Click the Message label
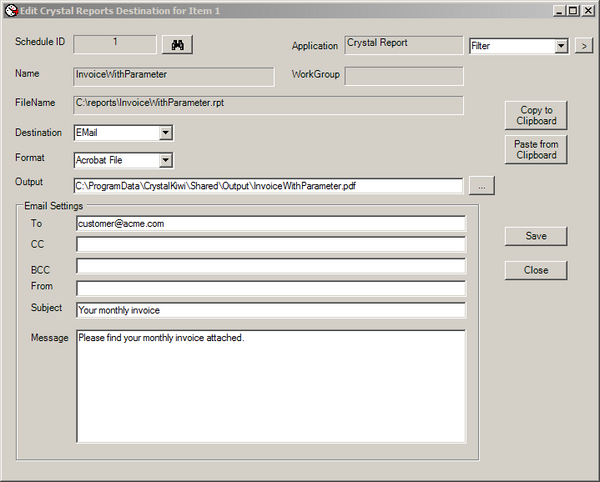Viewport: 600px width, 482px height. tap(50, 338)
